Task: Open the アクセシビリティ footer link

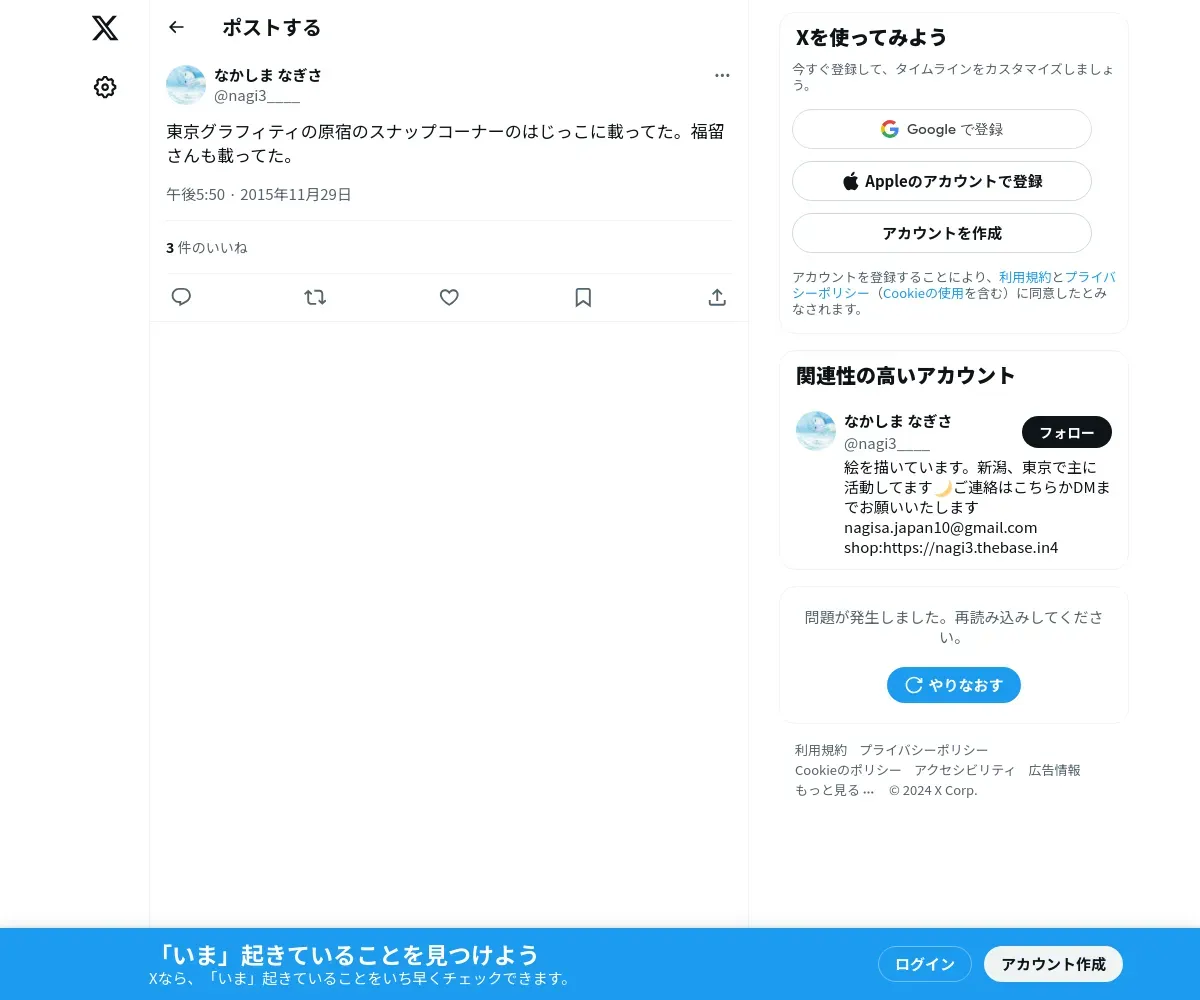Action: pyautogui.click(x=965, y=770)
